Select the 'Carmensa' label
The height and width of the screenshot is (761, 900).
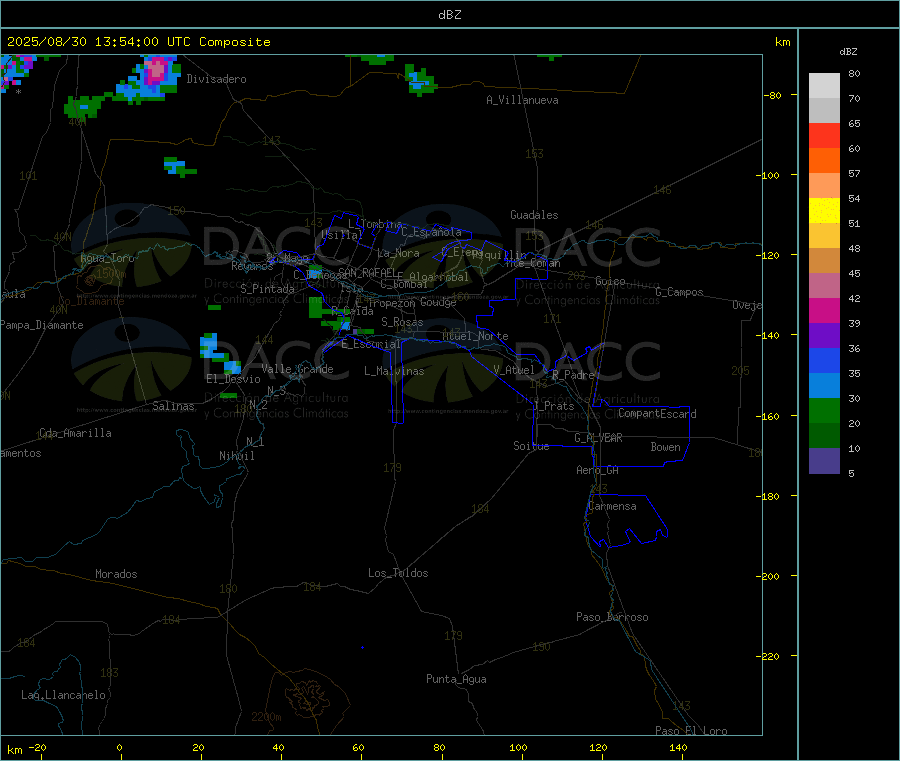point(612,506)
